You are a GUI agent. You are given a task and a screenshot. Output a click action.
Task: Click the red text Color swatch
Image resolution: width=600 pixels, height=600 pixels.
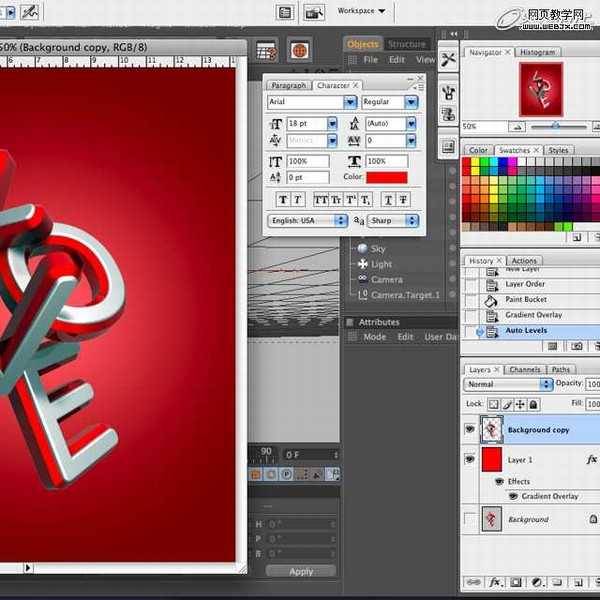pos(386,177)
